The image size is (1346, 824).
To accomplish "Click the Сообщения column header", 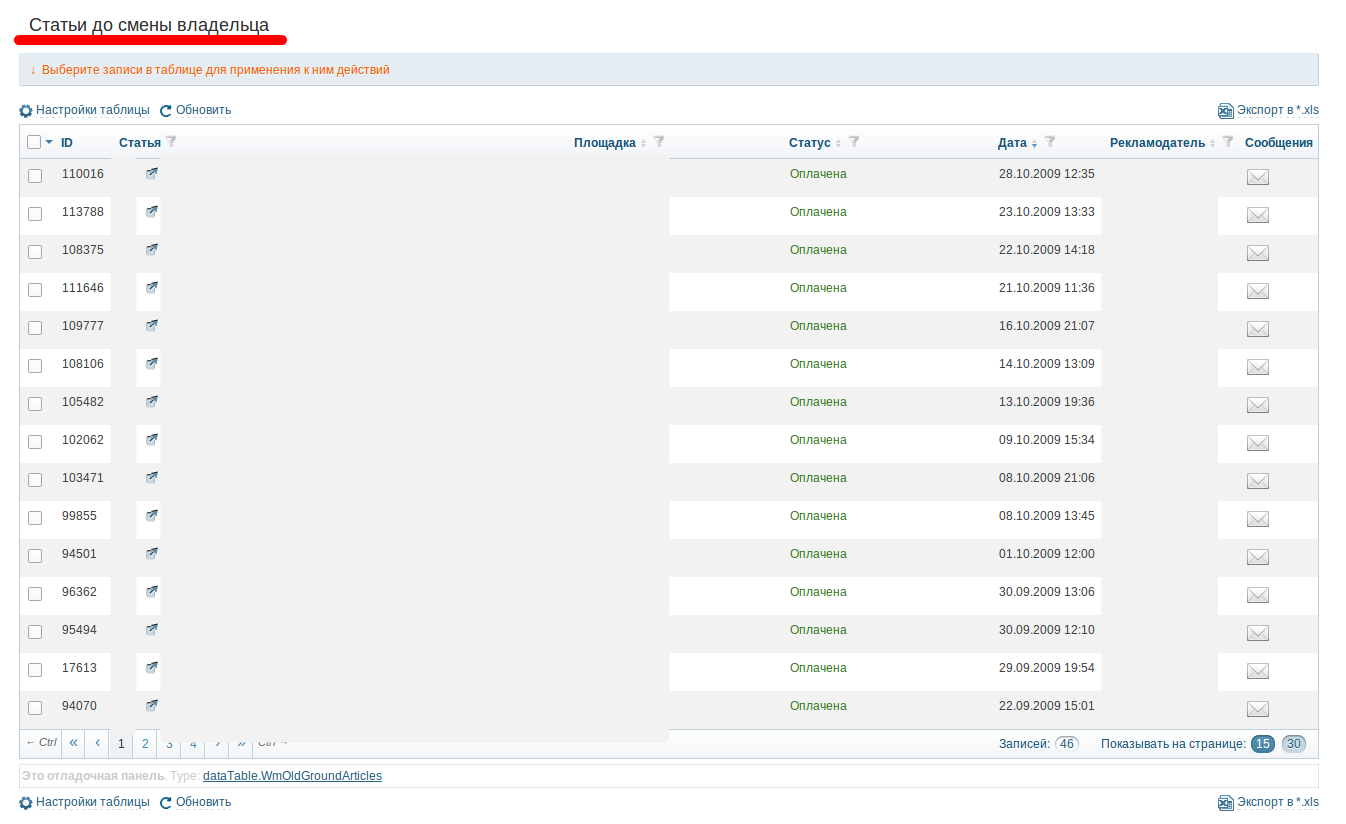I will pyautogui.click(x=1279, y=143).
